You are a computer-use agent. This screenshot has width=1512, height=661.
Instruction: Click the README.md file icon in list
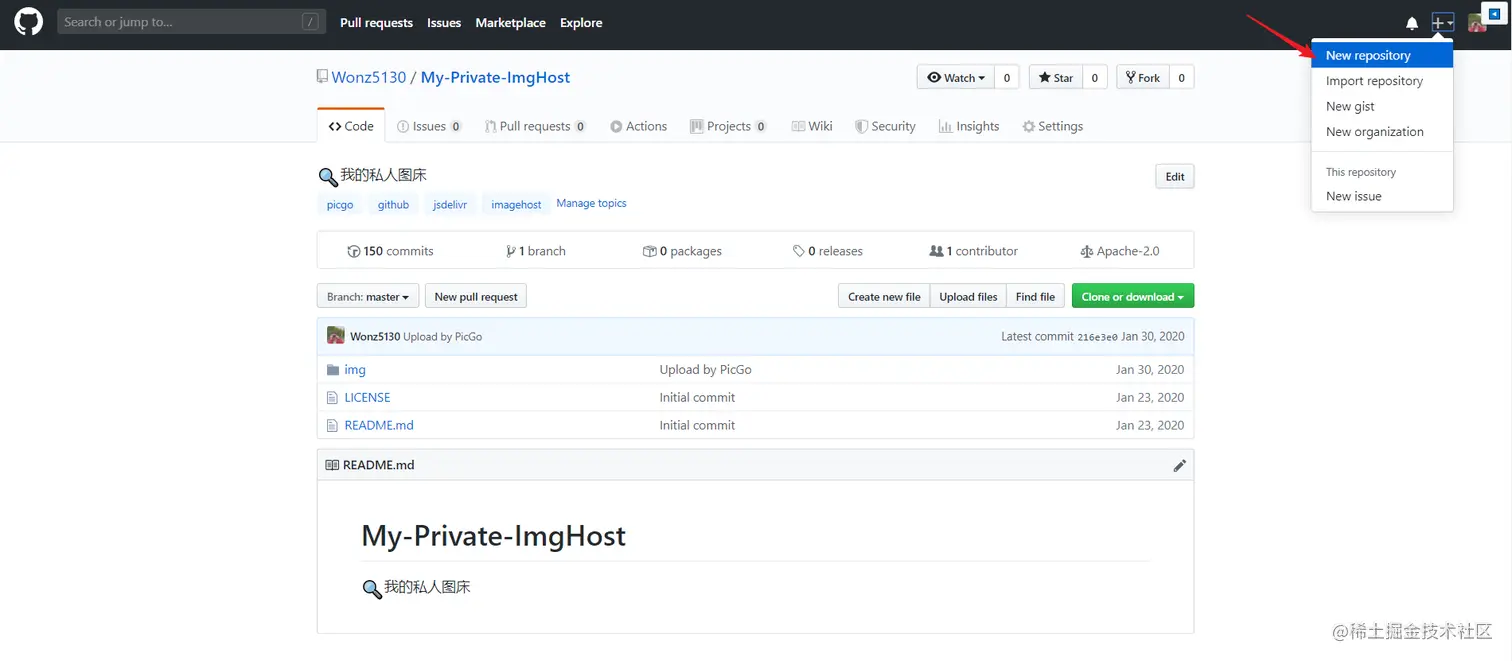coord(333,426)
